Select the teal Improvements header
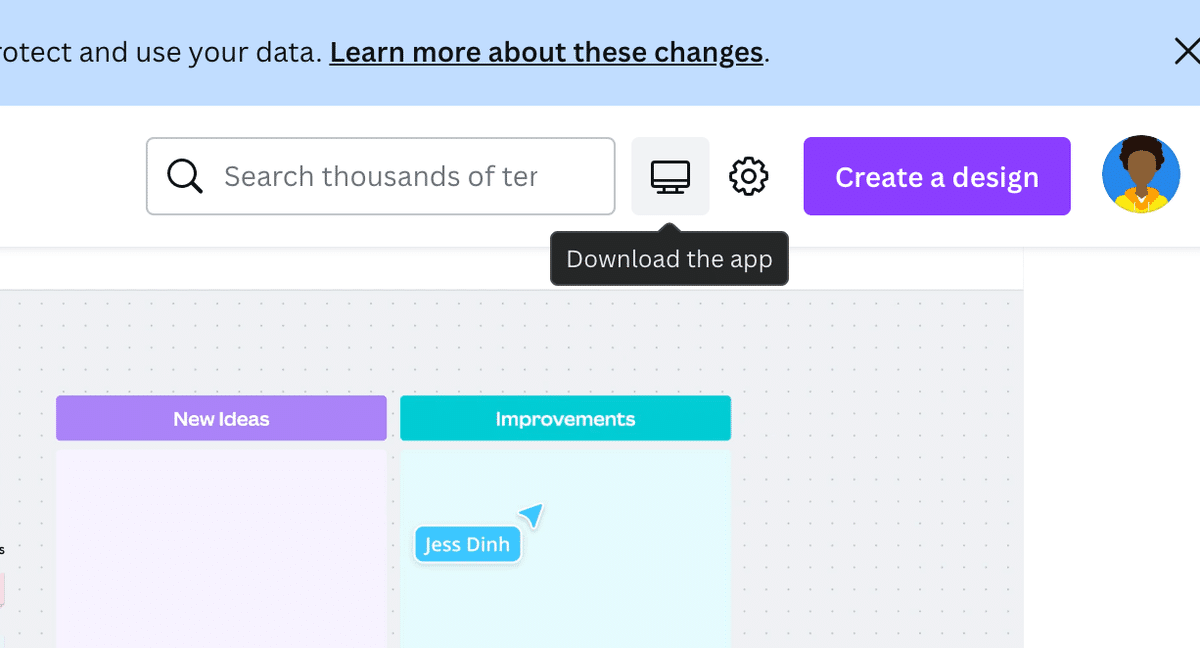Screen dimensions: 1200x648 565,418
